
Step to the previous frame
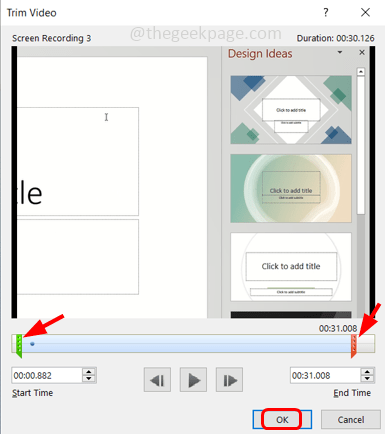click(157, 380)
